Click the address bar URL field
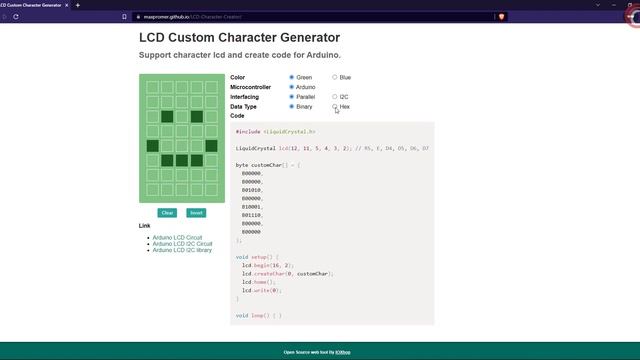This screenshot has width=640, height=360. [314, 17]
